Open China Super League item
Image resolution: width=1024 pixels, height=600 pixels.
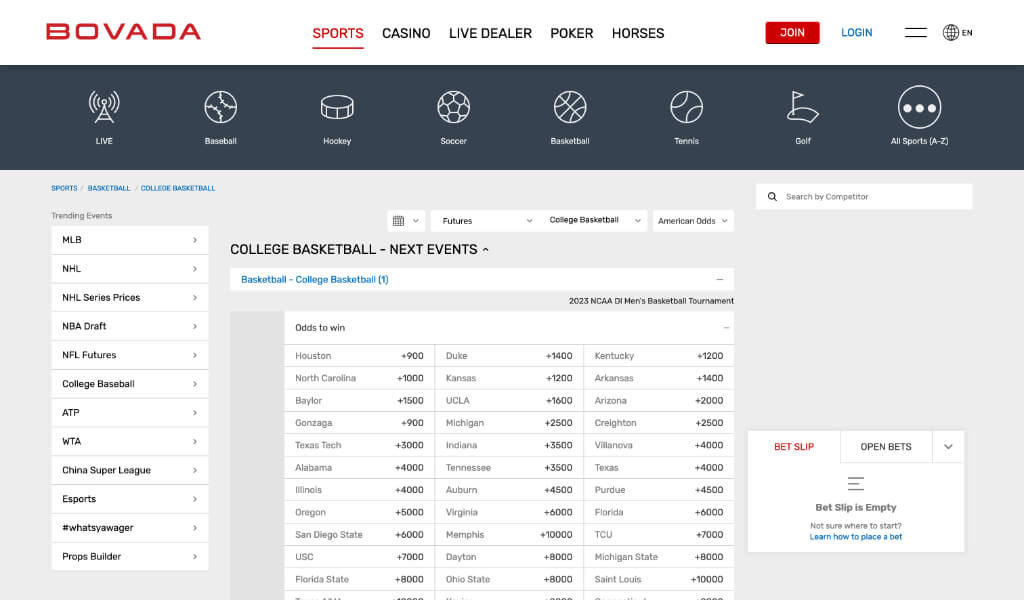coord(130,470)
